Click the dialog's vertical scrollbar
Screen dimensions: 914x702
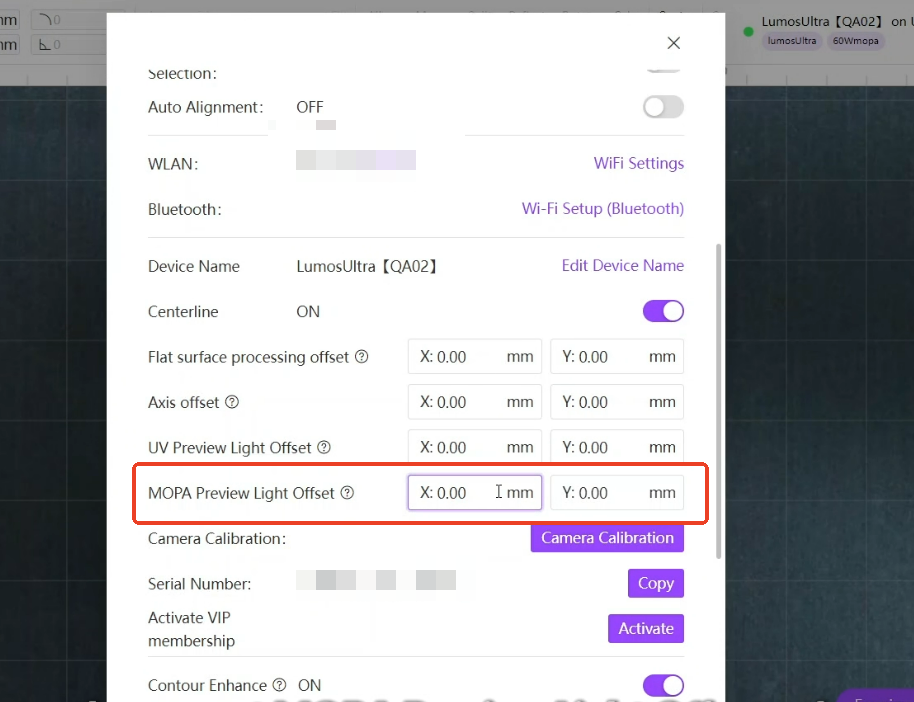[x=719, y=401]
